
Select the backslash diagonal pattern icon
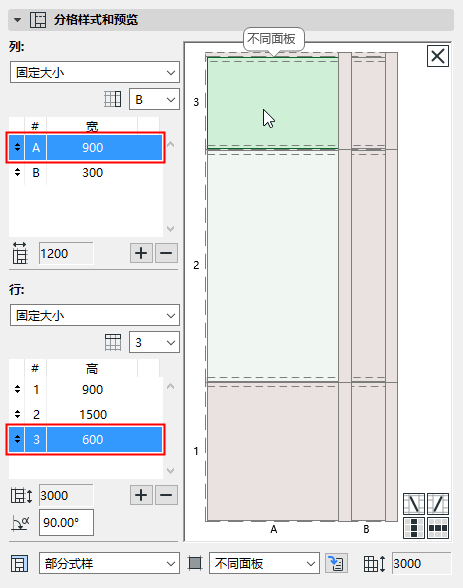[x=414, y=504]
